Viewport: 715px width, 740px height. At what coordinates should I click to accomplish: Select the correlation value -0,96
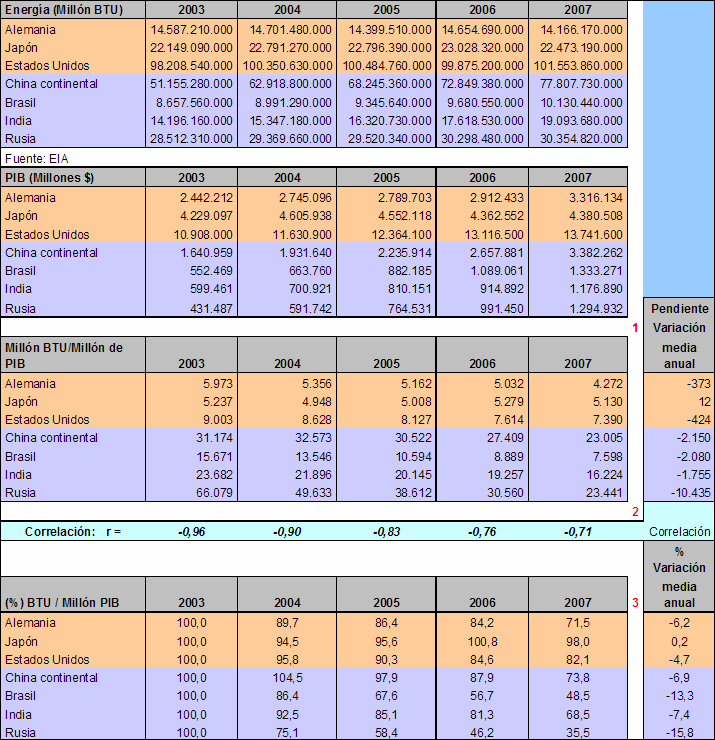(191, 532)
